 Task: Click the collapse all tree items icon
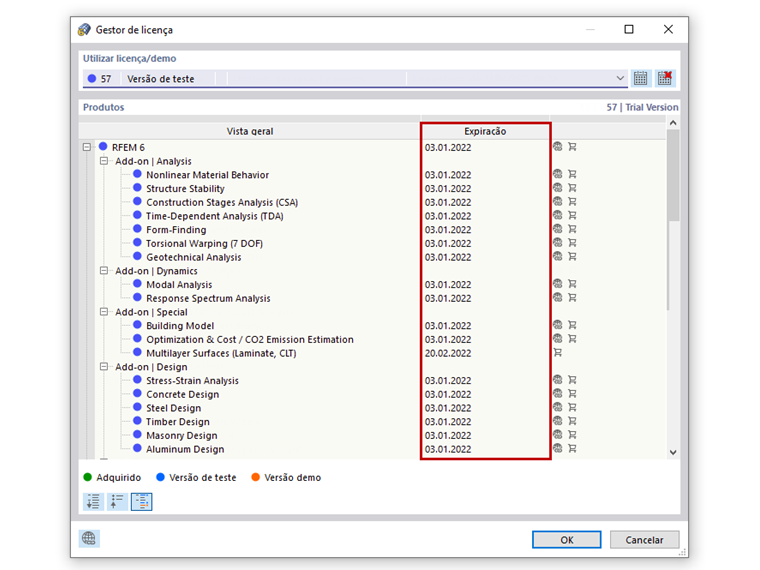pos(117,502)
